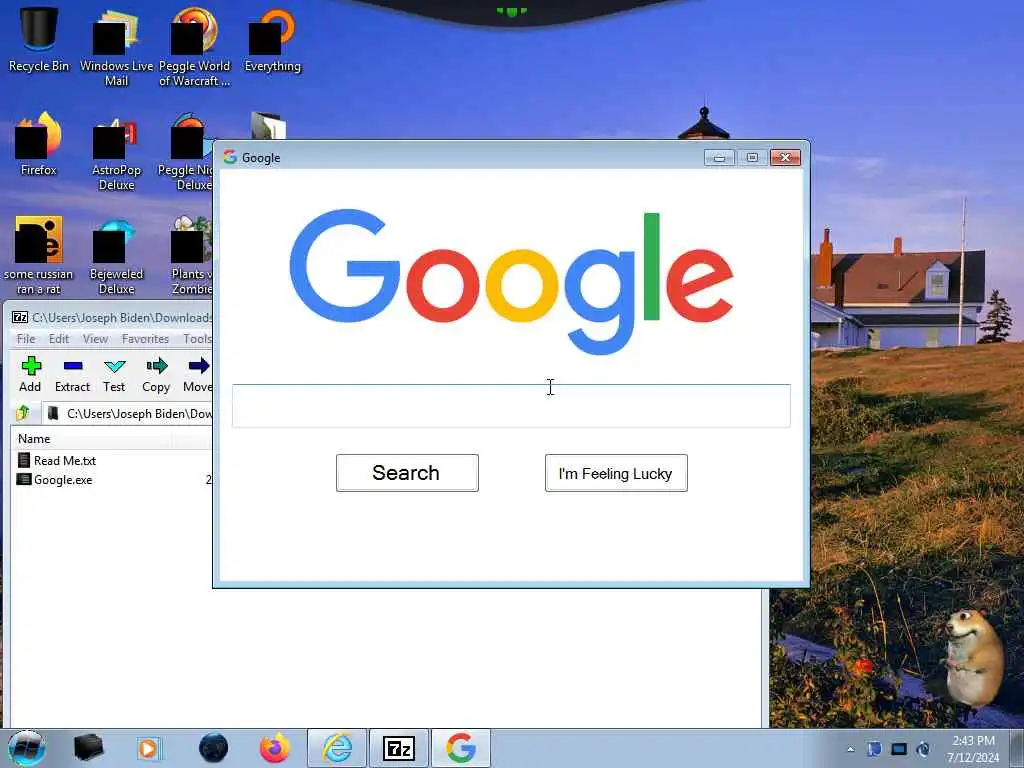Click the Google icon in window title bar
The image size is (1024, 768).
(x=230, y=157)
